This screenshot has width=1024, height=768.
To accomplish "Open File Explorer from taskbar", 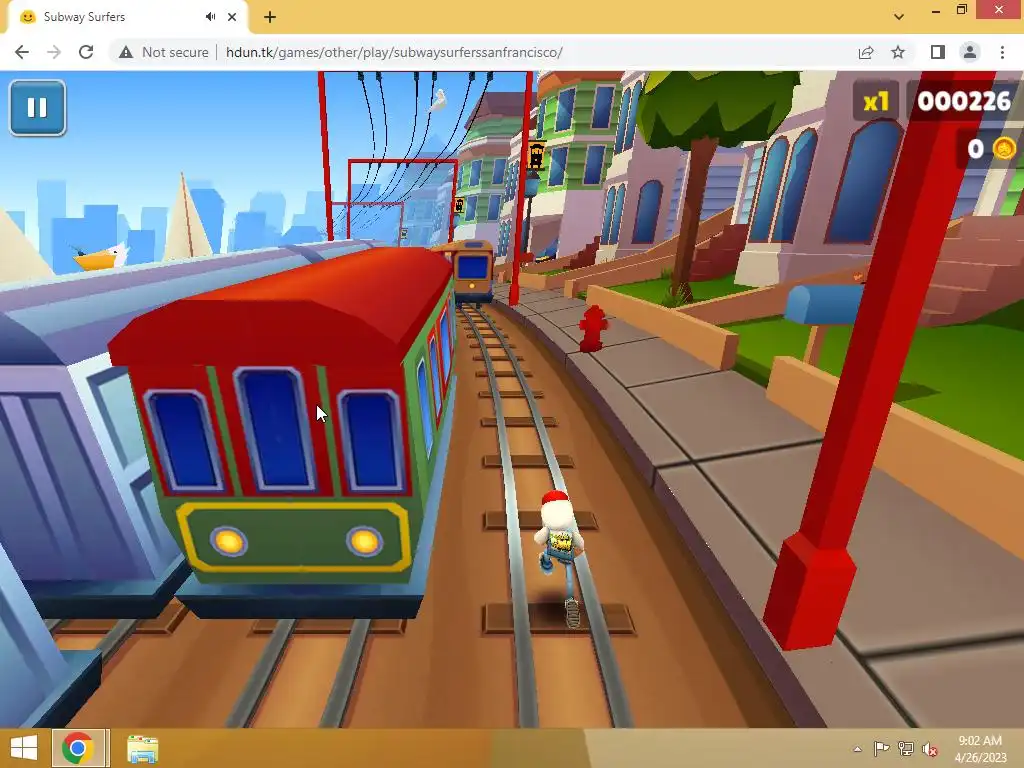I will 142,749.
